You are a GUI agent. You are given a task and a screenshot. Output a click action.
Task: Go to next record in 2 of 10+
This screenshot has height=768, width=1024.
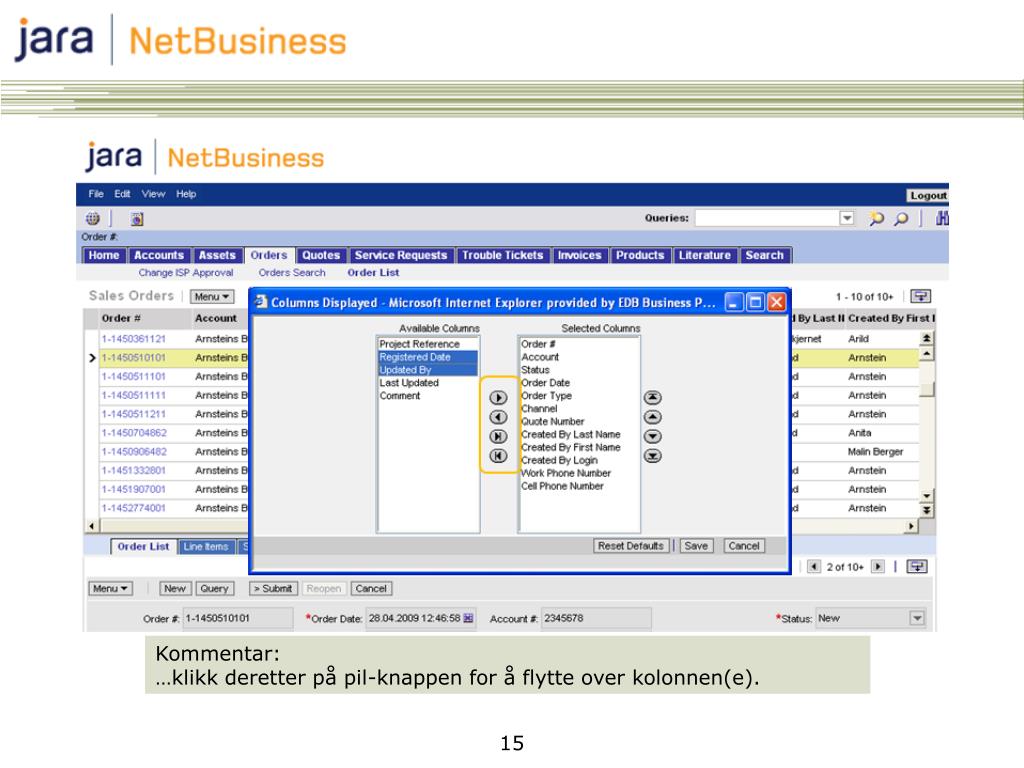pyautogui.click(x=878, y=566)
